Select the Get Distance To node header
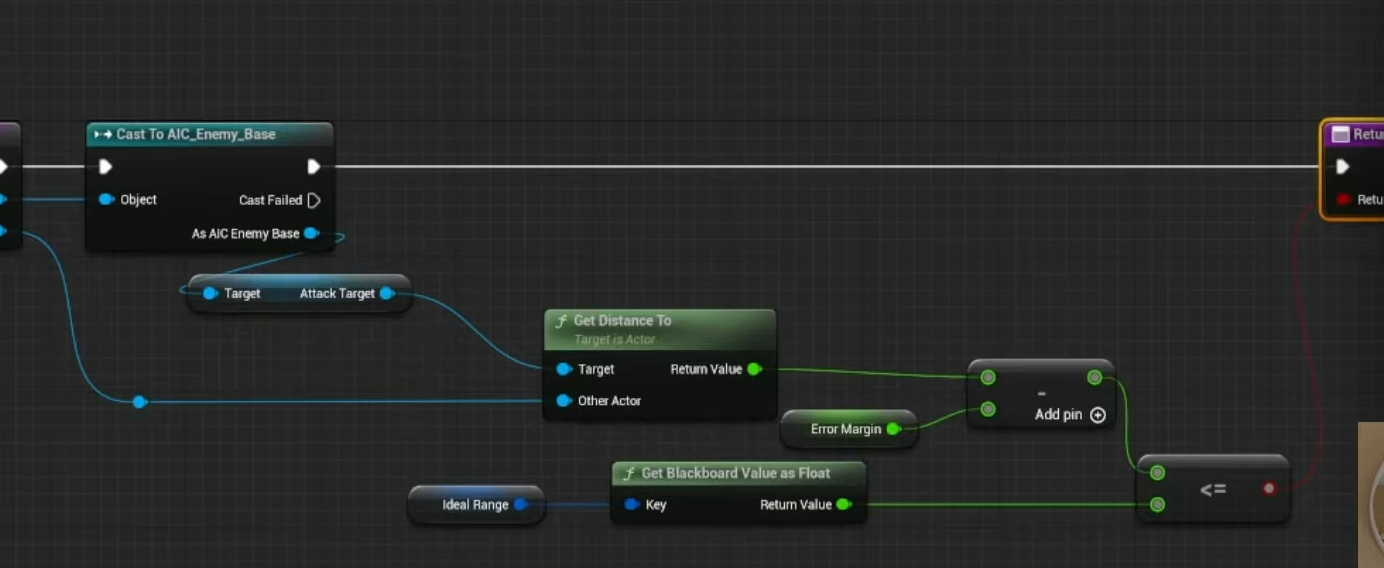 [x=660, y=322]
